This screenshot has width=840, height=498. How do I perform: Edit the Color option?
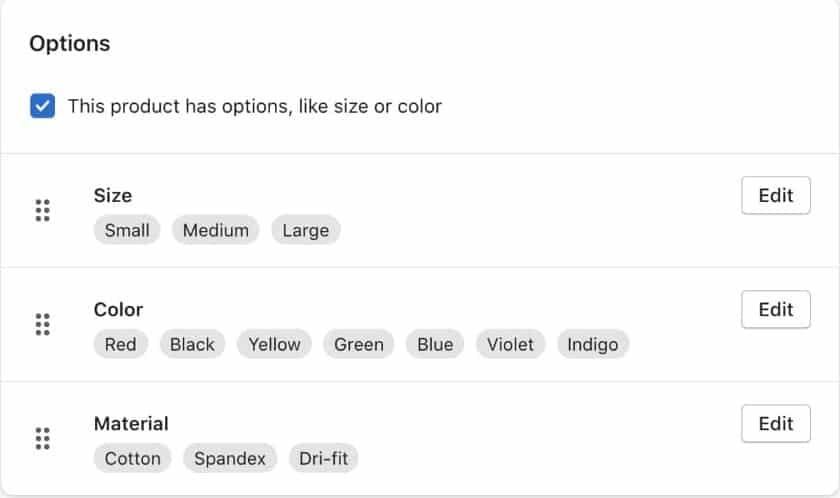click(775, 309)
